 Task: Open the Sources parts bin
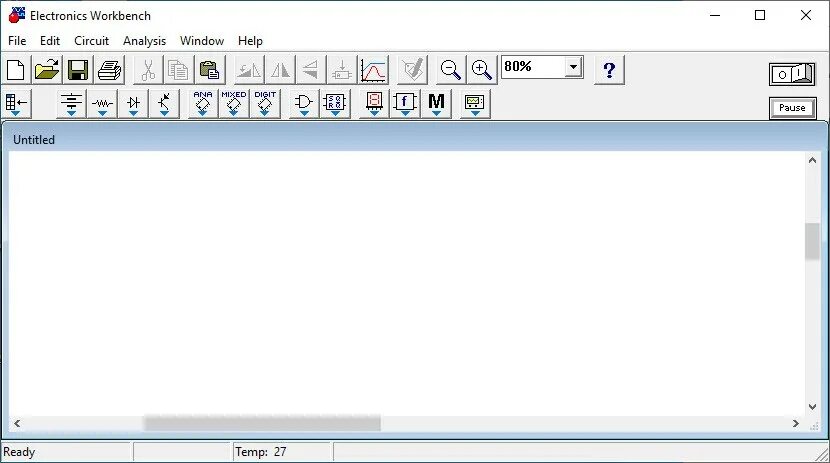71,104
